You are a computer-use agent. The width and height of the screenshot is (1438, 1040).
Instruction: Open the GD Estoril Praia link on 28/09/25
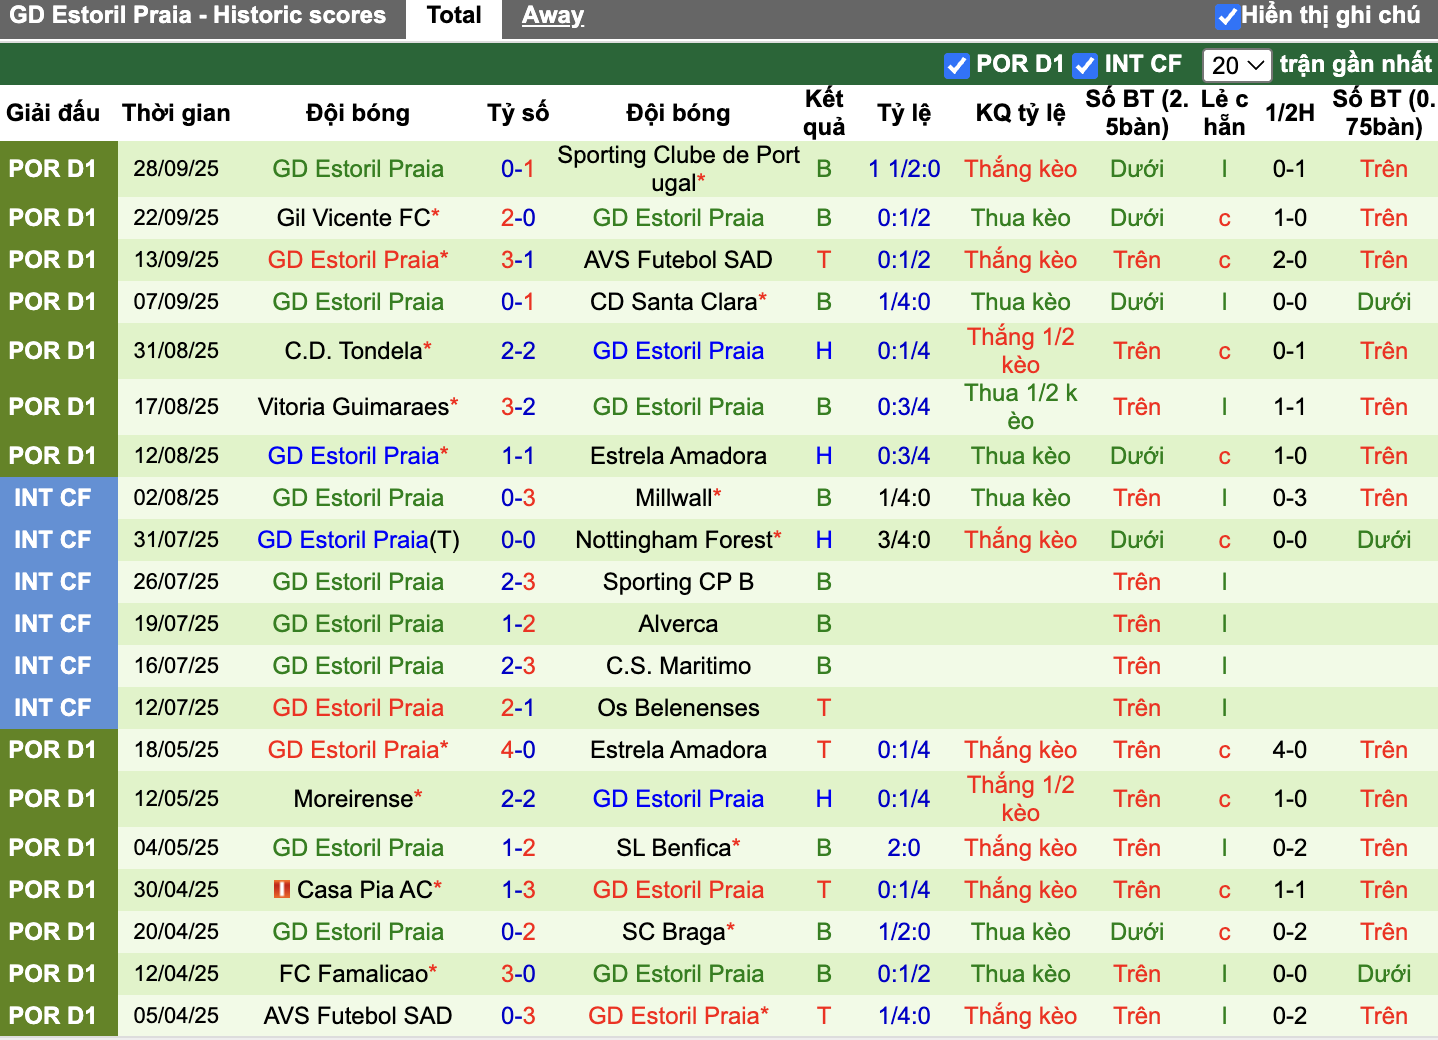358,169
